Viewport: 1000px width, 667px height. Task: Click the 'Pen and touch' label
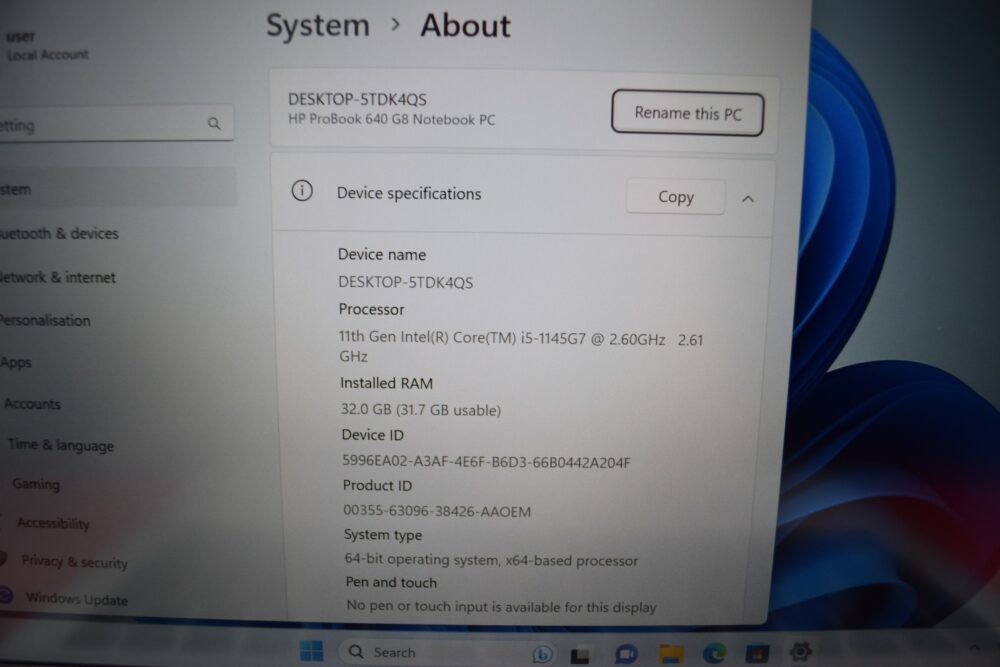tap(392, 582)
